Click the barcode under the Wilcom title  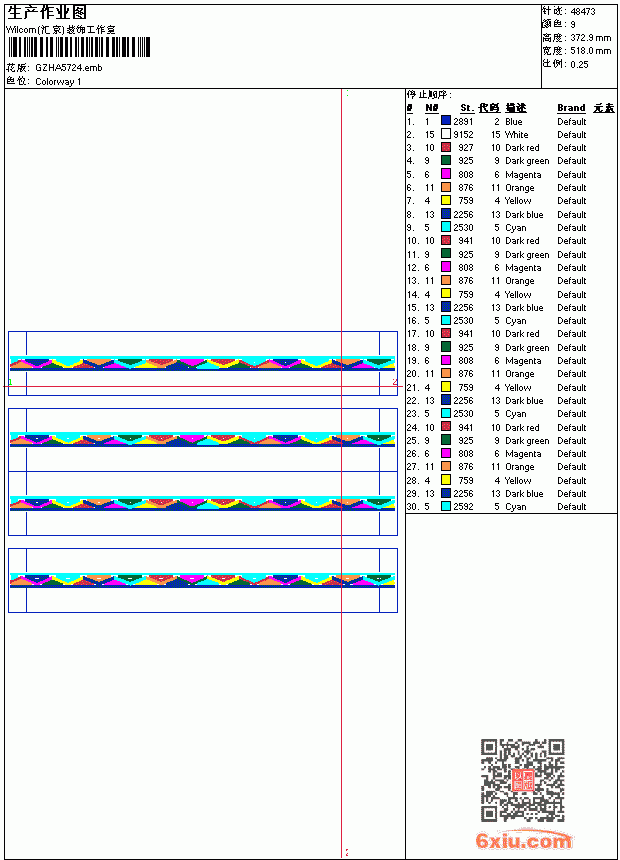coord(78,47)
